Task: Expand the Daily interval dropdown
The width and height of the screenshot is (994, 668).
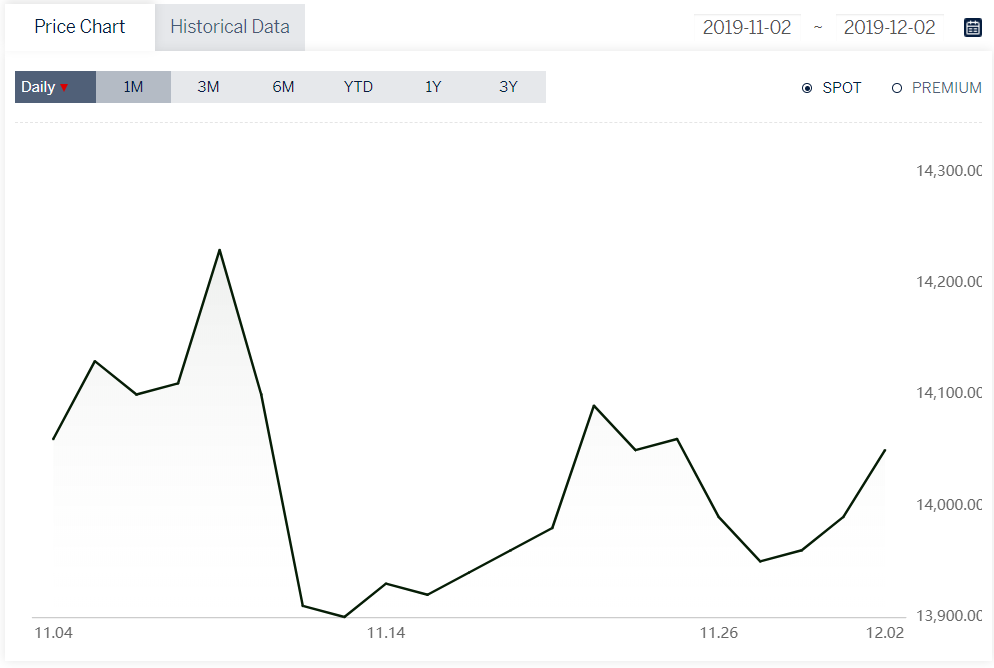Action: 55,87
